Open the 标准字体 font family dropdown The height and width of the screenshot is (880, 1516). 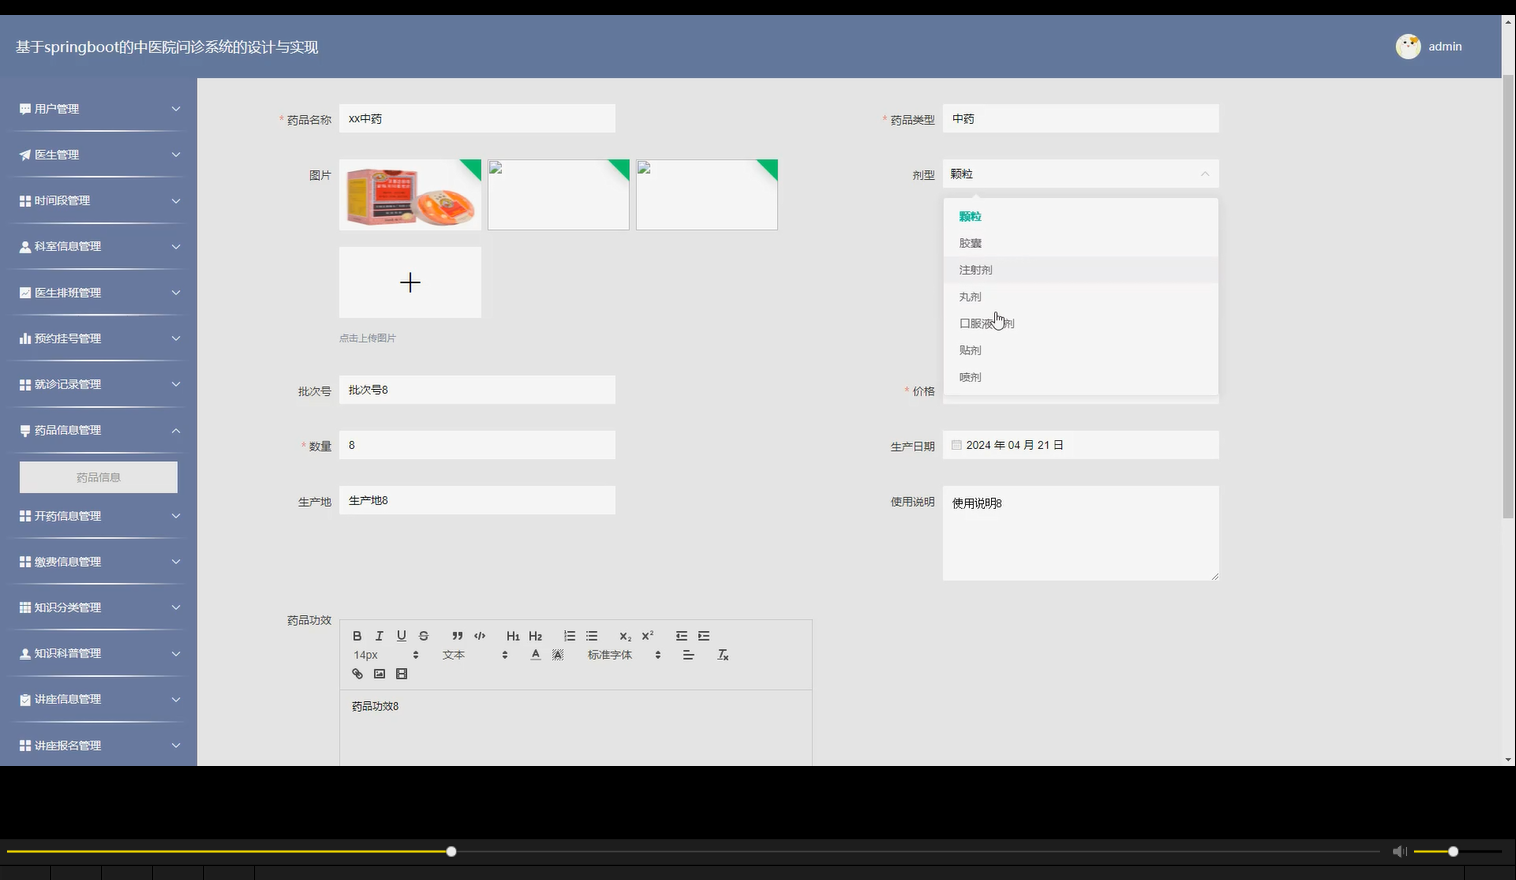[624, 655]
